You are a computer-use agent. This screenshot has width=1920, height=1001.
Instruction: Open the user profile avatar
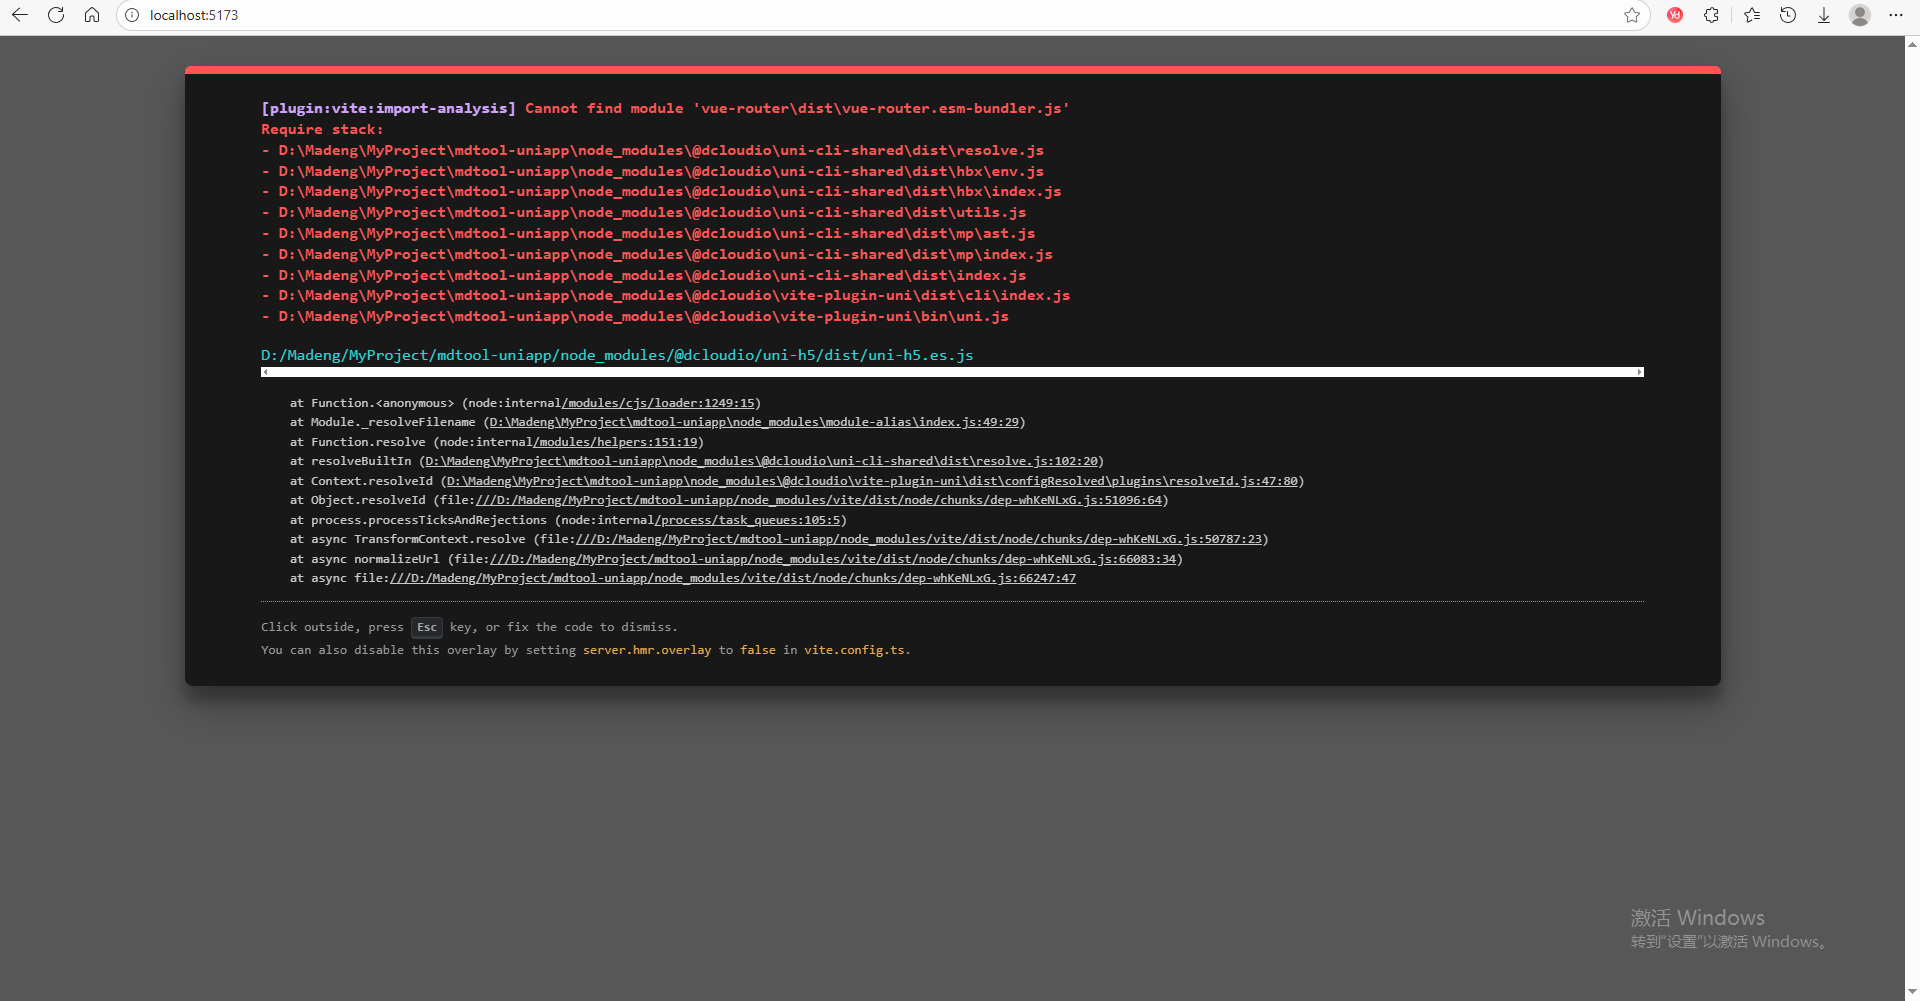click(x=1860, y=15)
